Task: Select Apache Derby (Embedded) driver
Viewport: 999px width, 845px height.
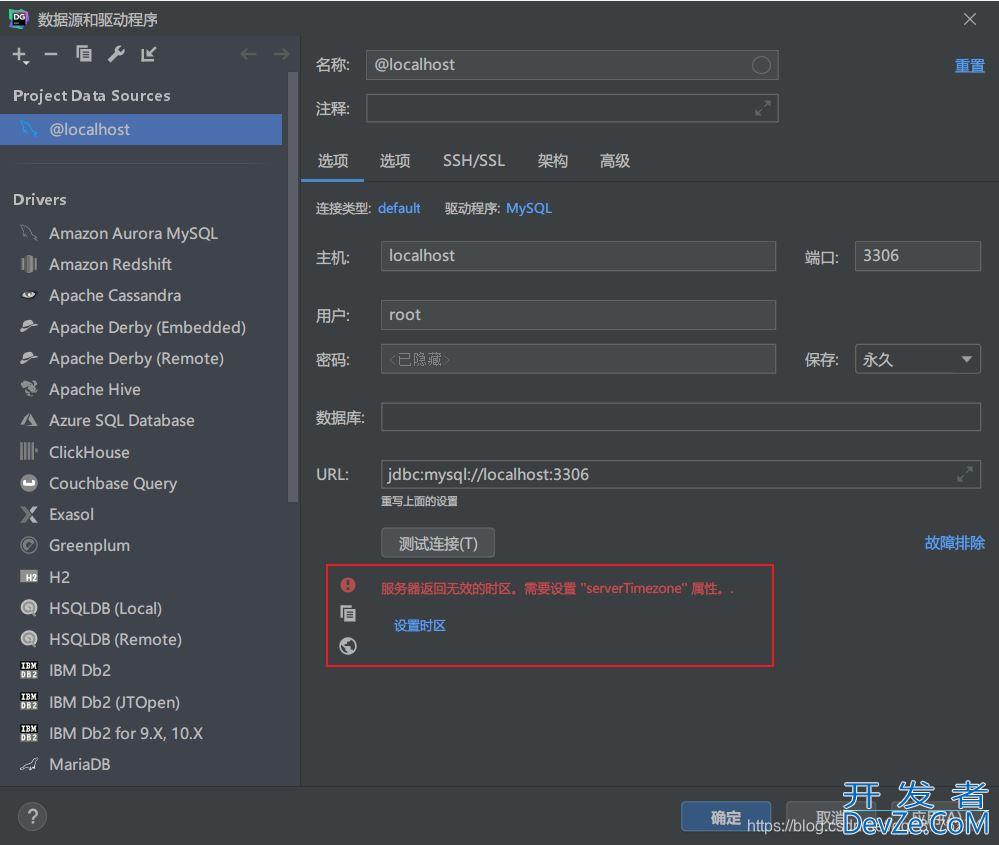Action: click(143, 328)
